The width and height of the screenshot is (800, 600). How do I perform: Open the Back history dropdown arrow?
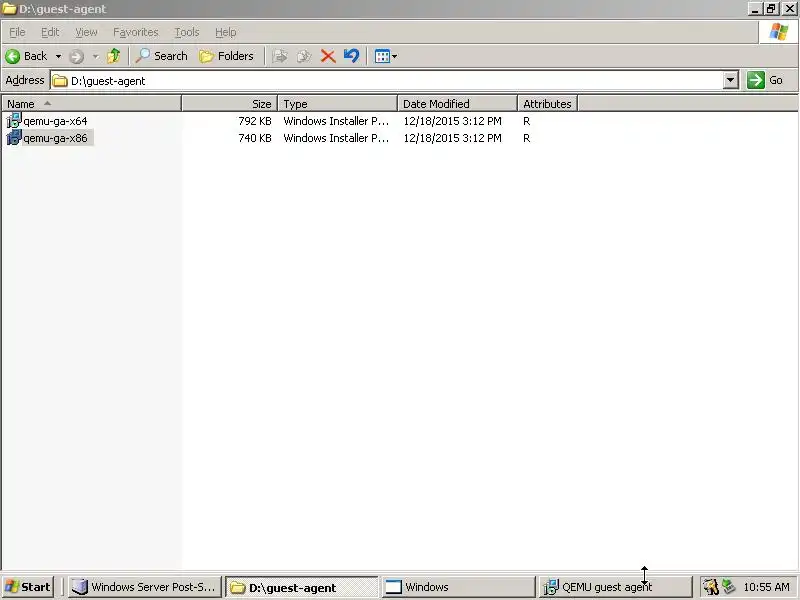pyautogui.click(x=58, y=56)
